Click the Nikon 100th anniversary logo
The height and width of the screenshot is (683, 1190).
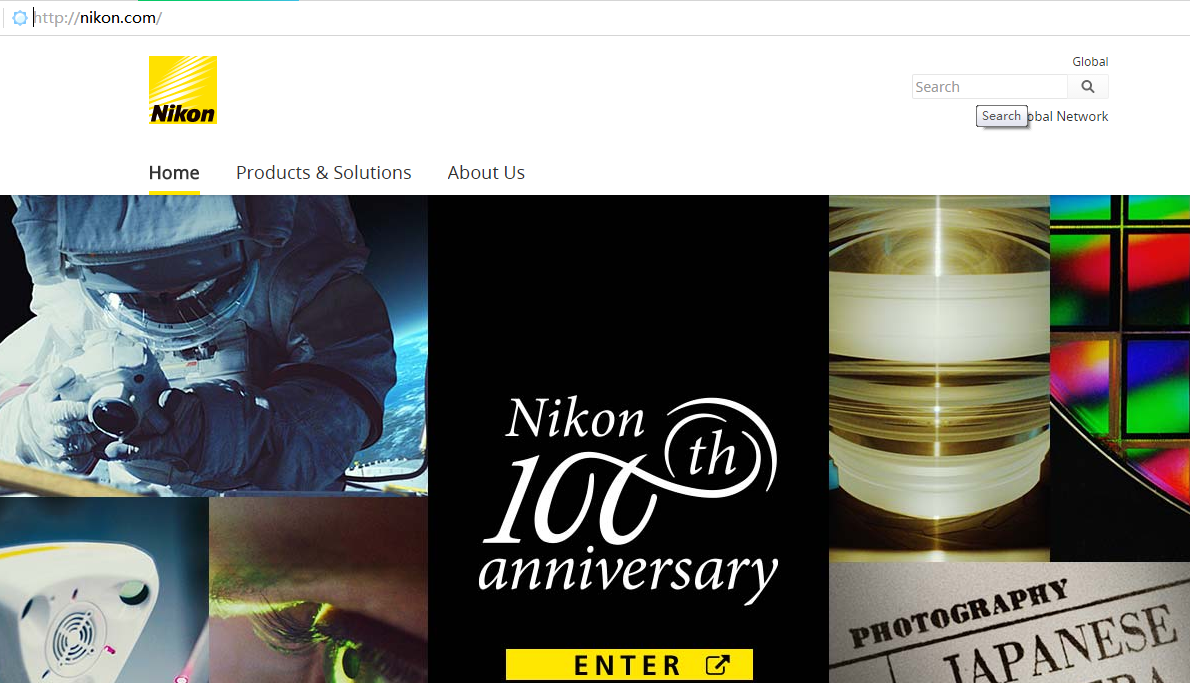pyautogui.click(x=628, y=499)
